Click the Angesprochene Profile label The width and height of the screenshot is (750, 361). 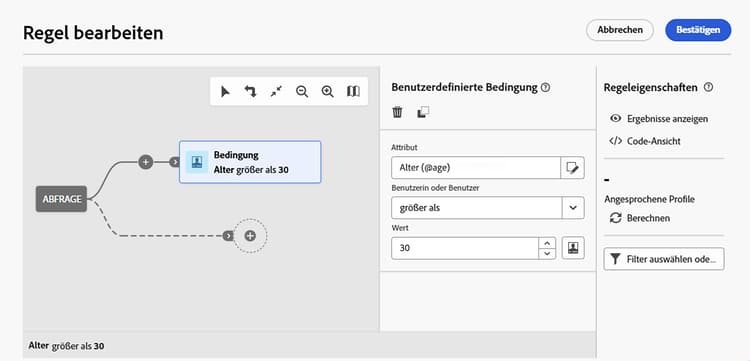(x=650, y=199)
